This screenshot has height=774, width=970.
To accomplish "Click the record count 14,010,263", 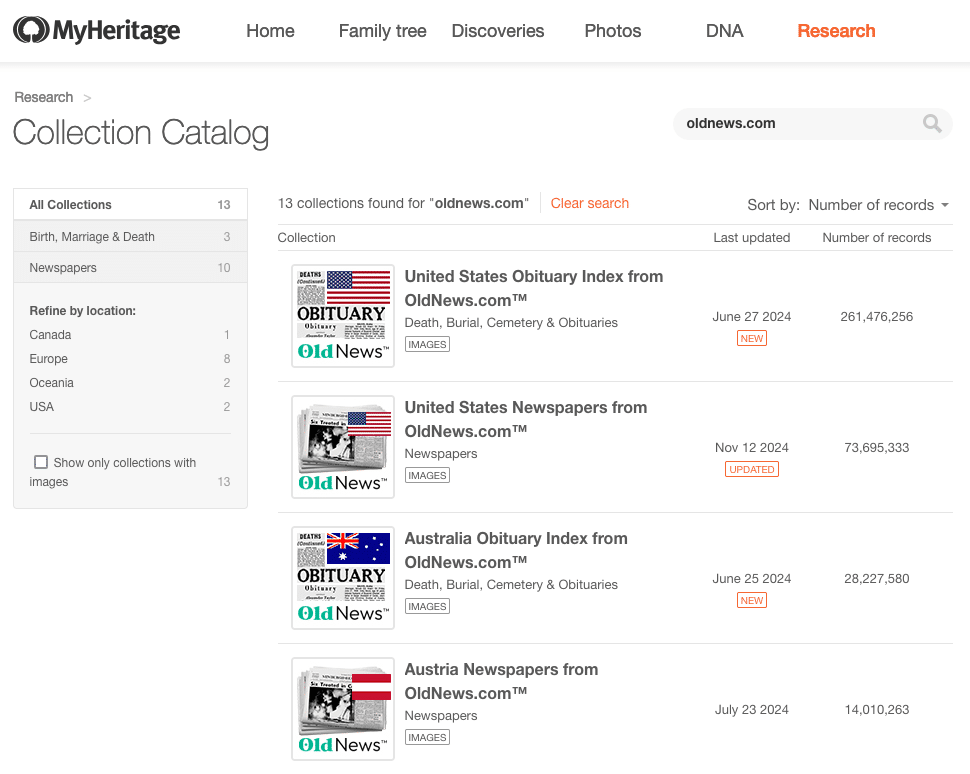I will (877, 710).
